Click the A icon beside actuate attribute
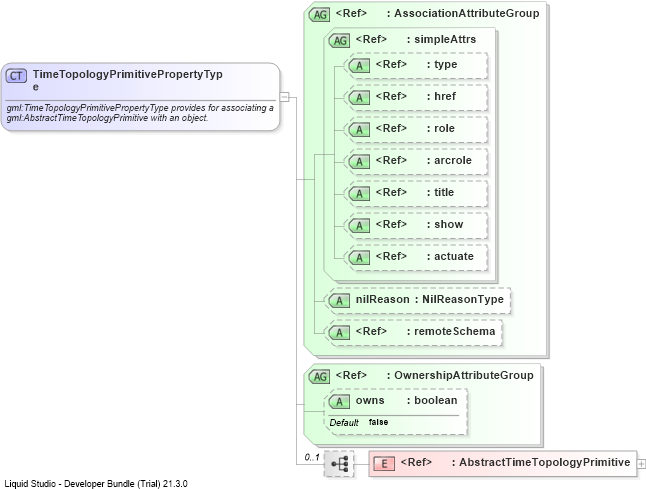This screenshot has width=646, height=489. point(359,257)
